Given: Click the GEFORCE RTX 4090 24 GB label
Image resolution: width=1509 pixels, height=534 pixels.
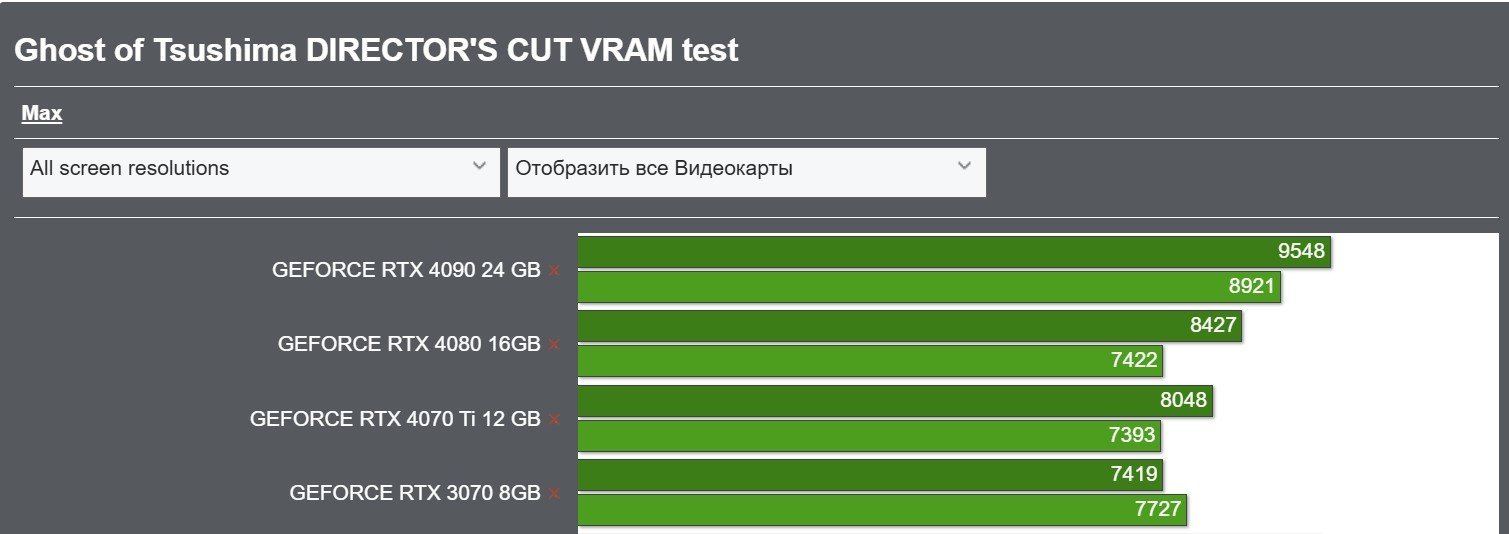Looking at the screenshot, I should pos(406,270).
